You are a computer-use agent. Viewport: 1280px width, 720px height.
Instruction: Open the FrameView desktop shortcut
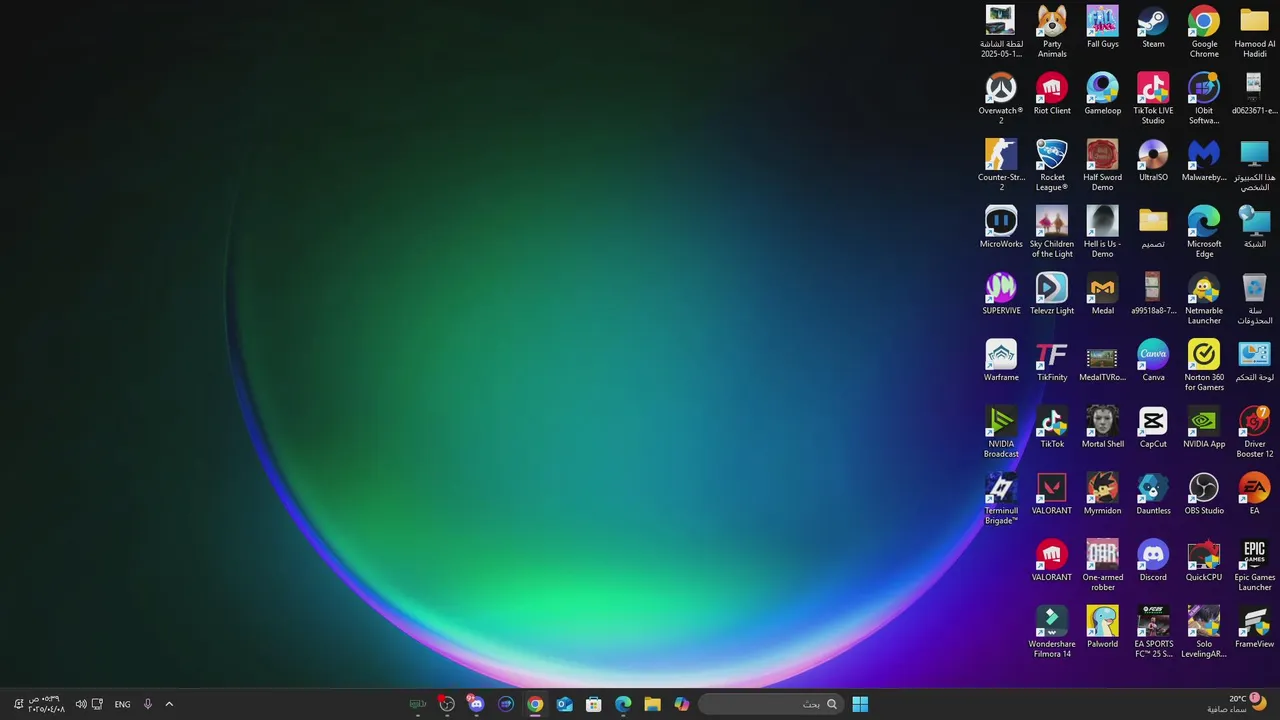pos(1254,627)
